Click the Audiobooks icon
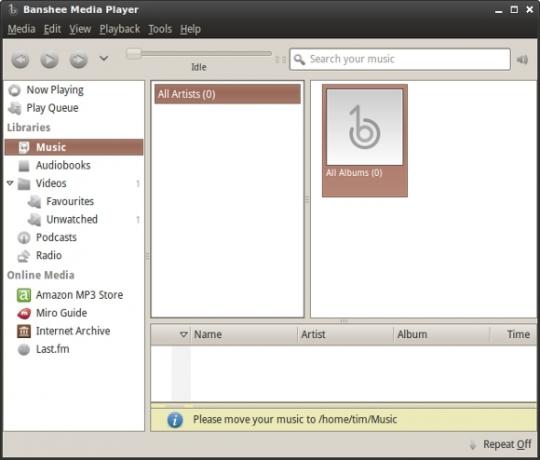The height and width of the screenshot is (460, 540). (x=24, y=166)
